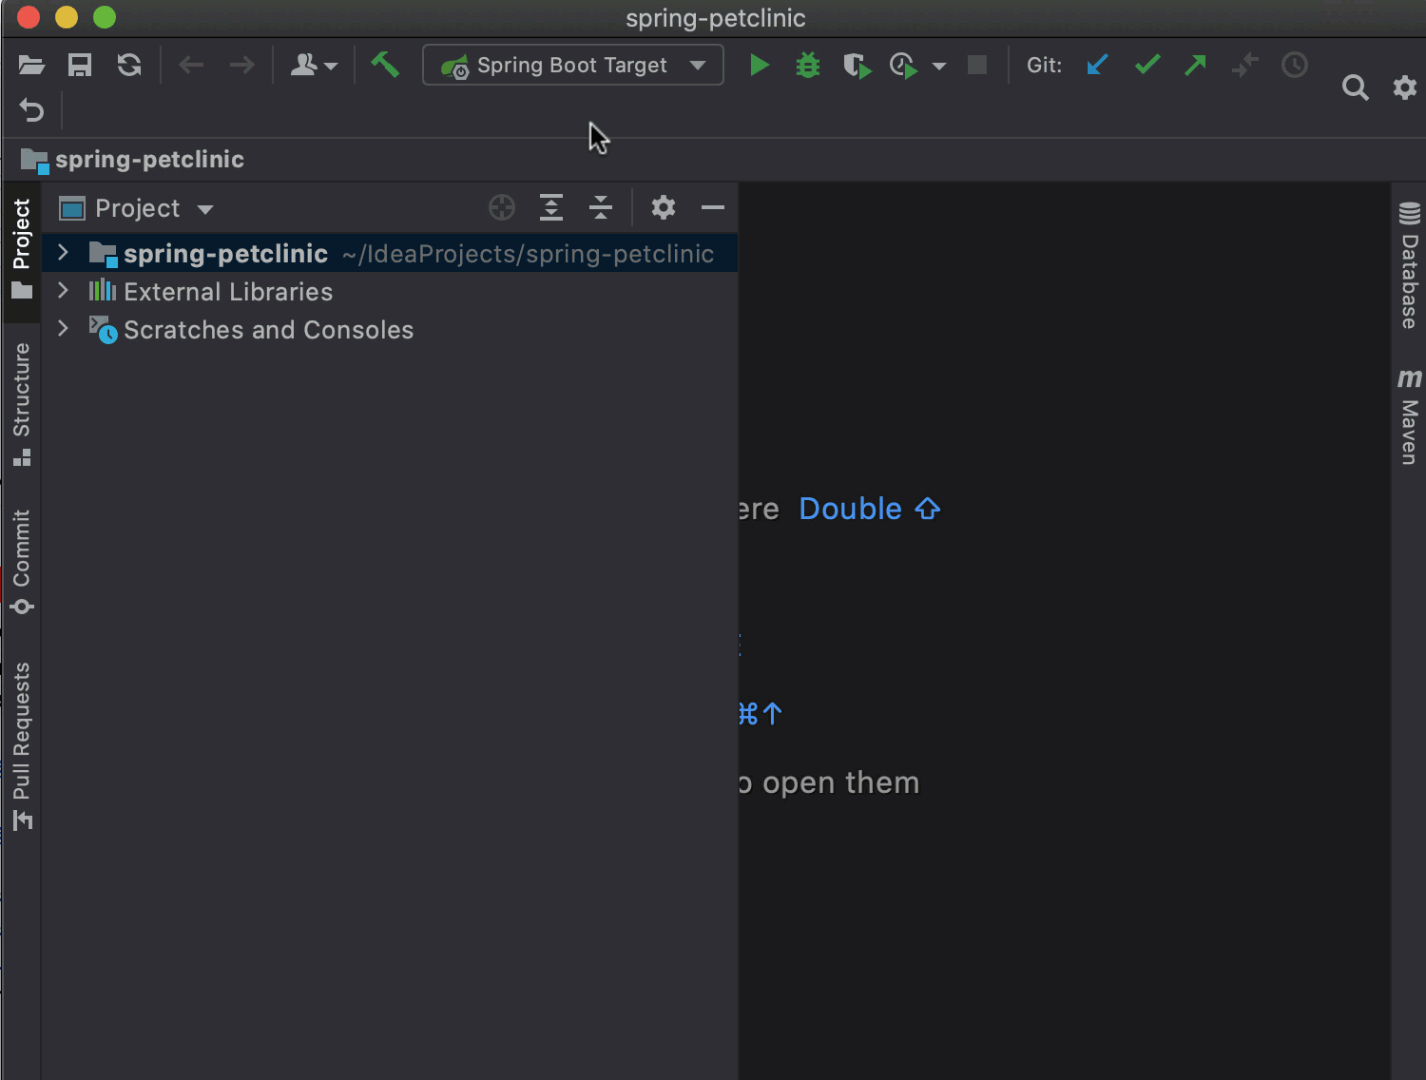Run the application with green play button
1426x1080 pixels.
(759, 66)
